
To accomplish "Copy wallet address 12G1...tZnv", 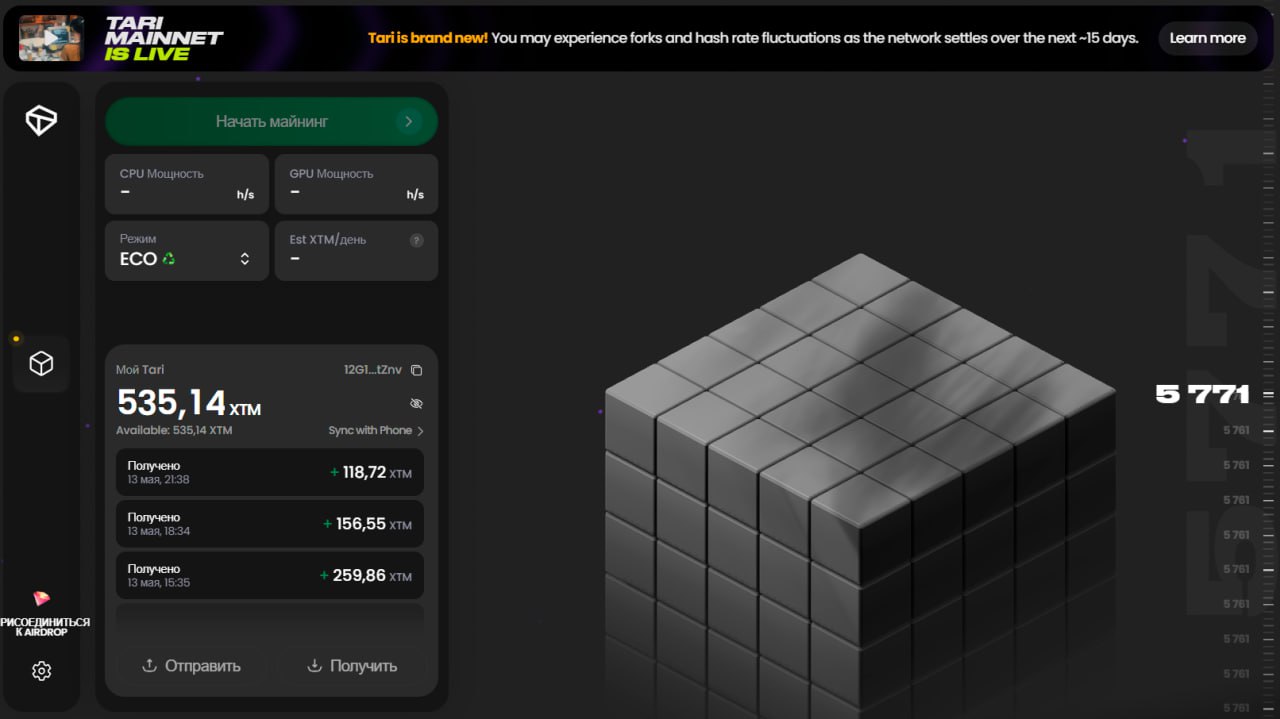I will (417, 370).
